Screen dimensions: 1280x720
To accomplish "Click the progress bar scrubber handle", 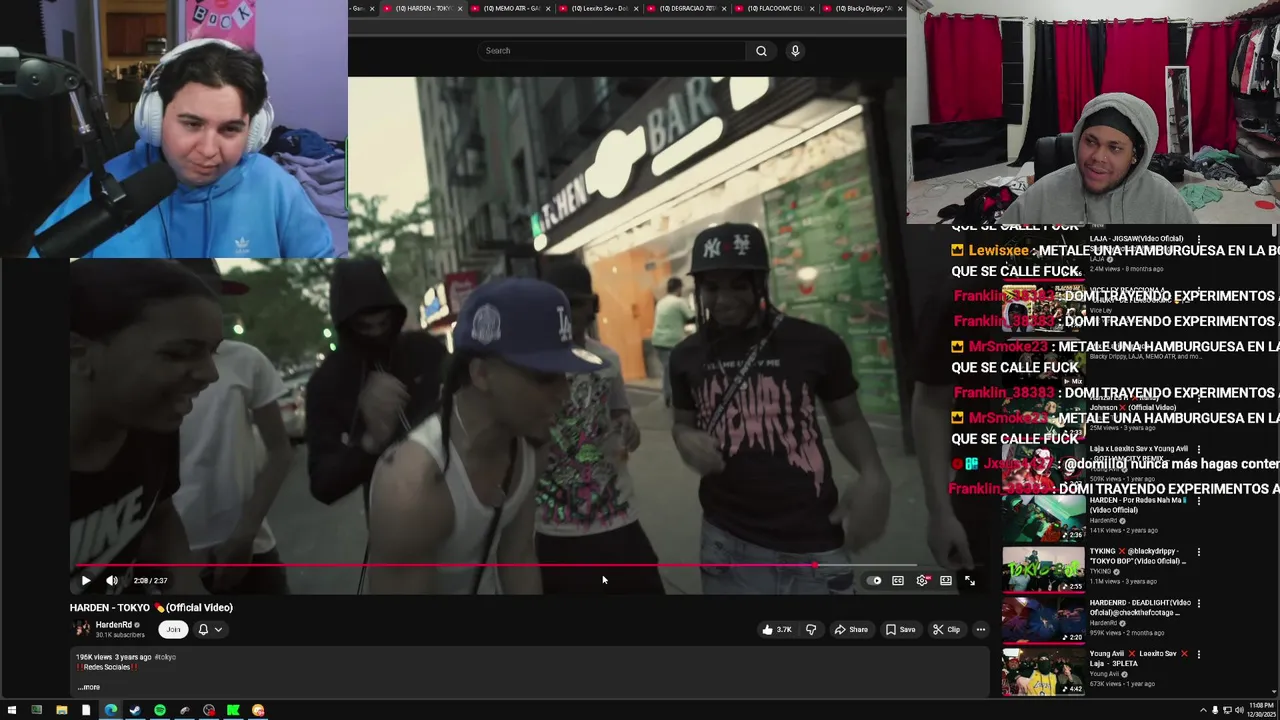I will point(814,565).
